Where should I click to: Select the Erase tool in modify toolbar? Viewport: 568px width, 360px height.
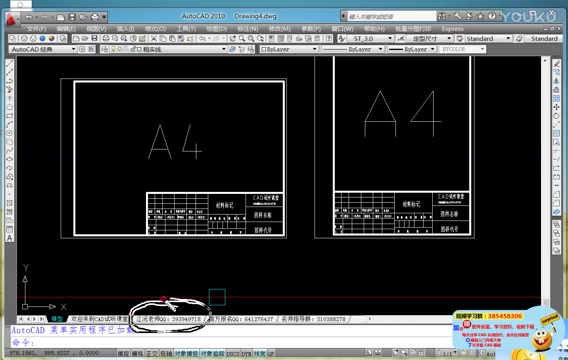pos(557,64)
